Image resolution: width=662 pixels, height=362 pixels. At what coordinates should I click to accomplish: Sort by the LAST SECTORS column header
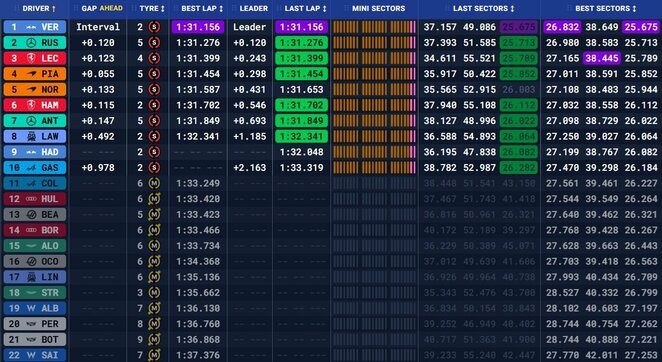(x=484, y=8)
